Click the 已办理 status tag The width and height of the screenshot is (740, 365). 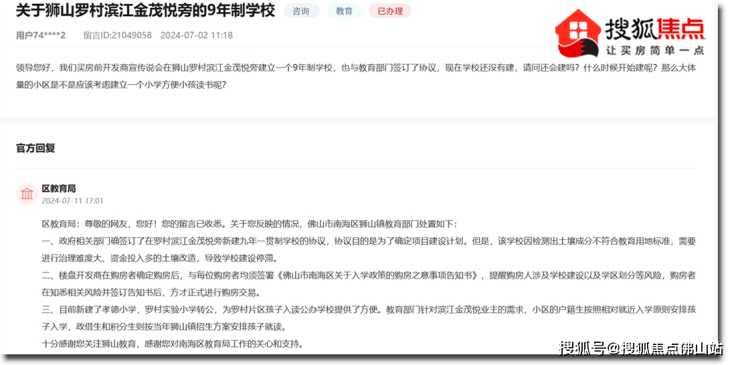(390, 11)
